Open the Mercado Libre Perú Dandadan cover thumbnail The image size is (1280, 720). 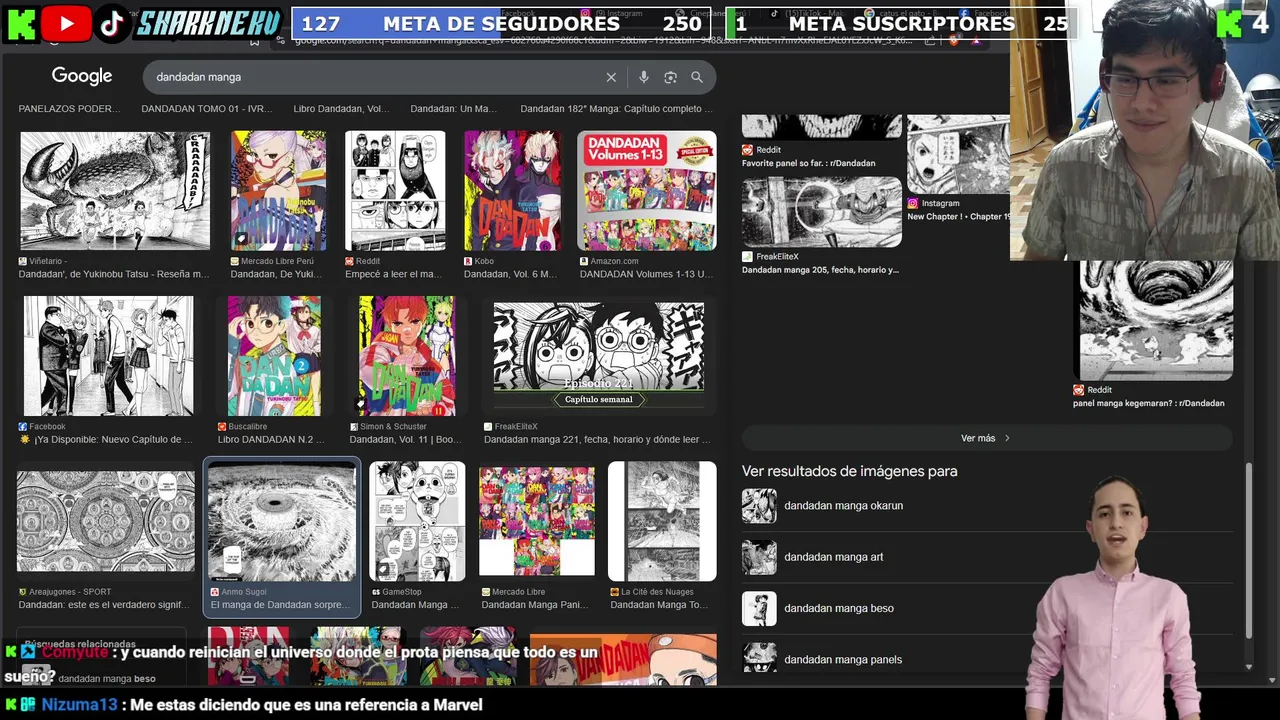pyautogui.click(x=278, y=190)
